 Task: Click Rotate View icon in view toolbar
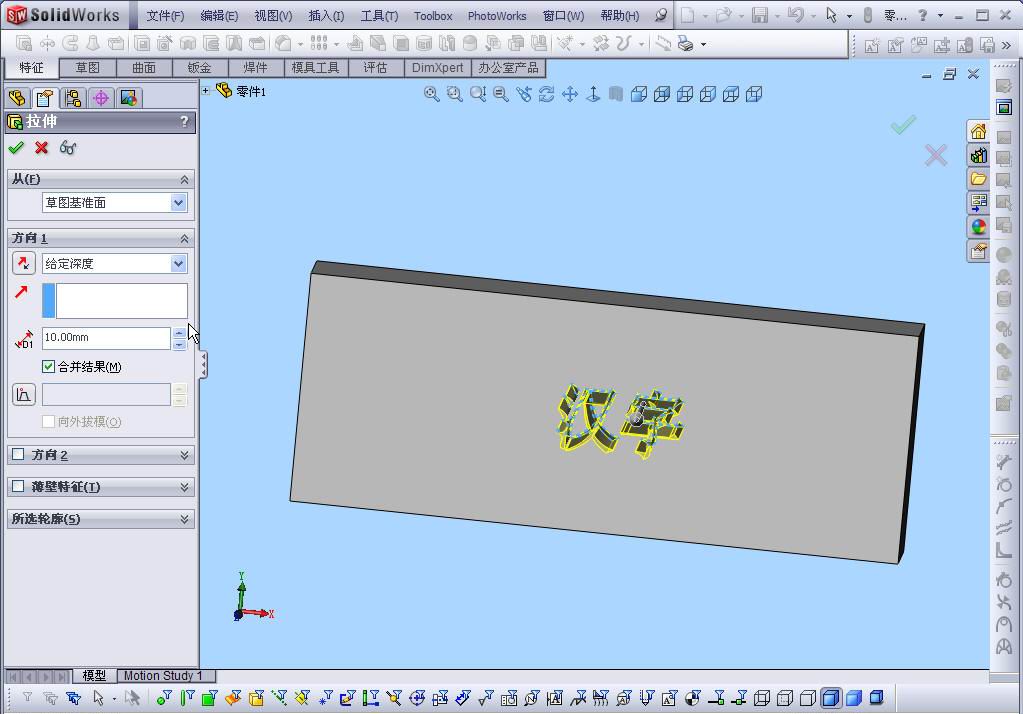(547, 94)
